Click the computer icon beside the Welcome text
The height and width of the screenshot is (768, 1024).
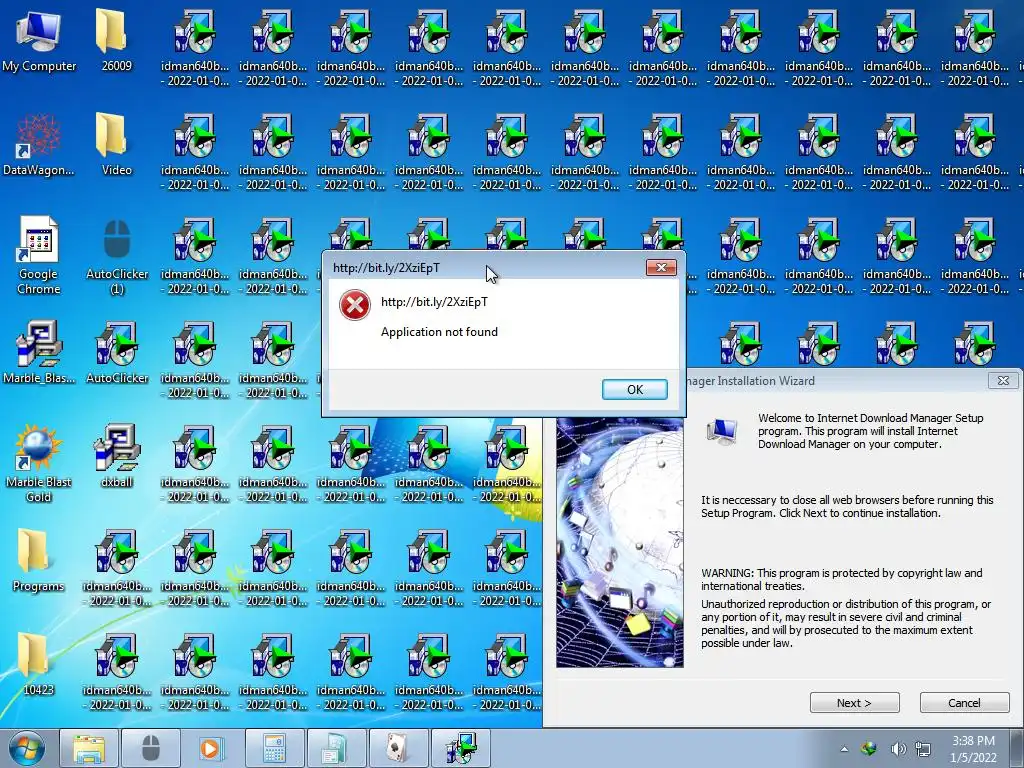tap(722, 431)
